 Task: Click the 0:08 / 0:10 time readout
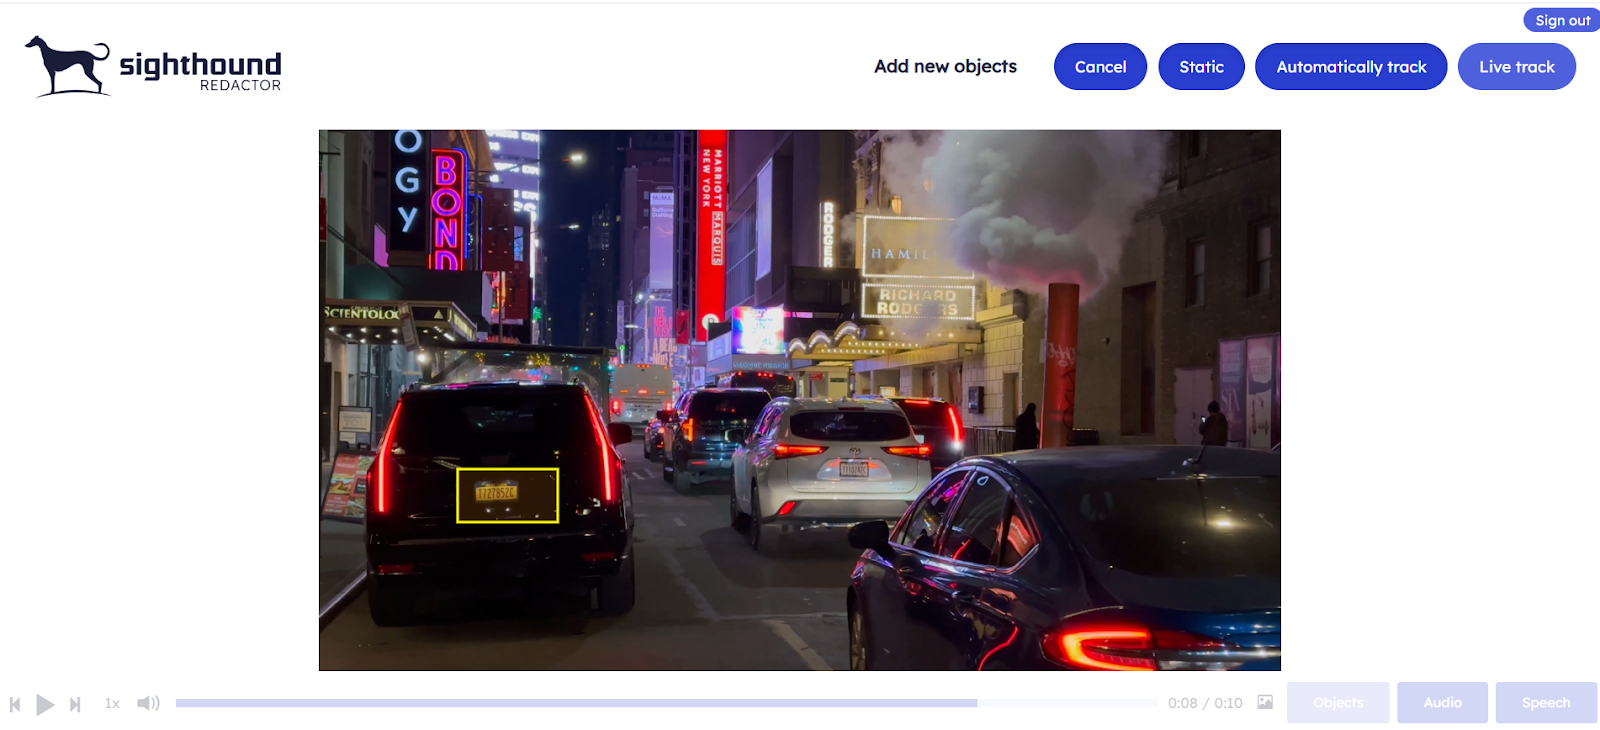(1205, 703)
